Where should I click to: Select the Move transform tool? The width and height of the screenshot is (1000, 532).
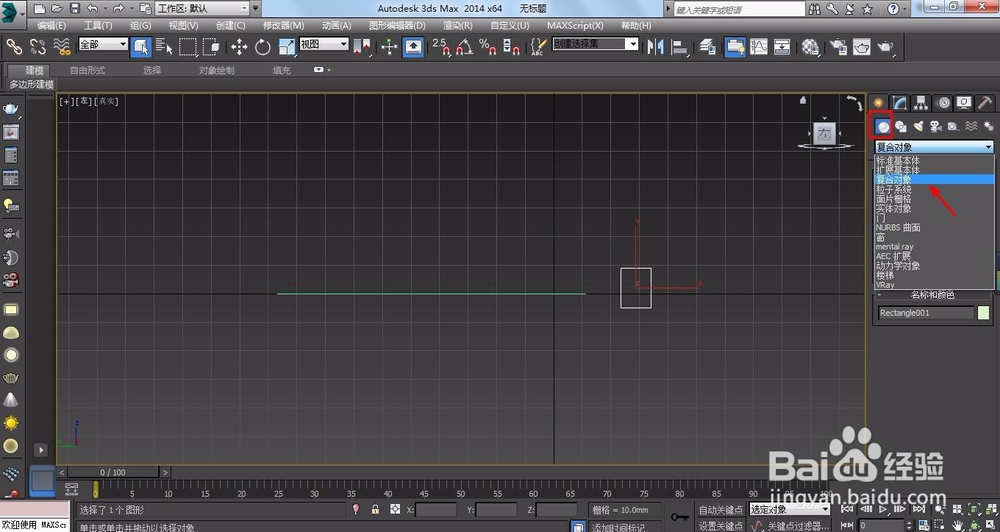tap(239, 47)
